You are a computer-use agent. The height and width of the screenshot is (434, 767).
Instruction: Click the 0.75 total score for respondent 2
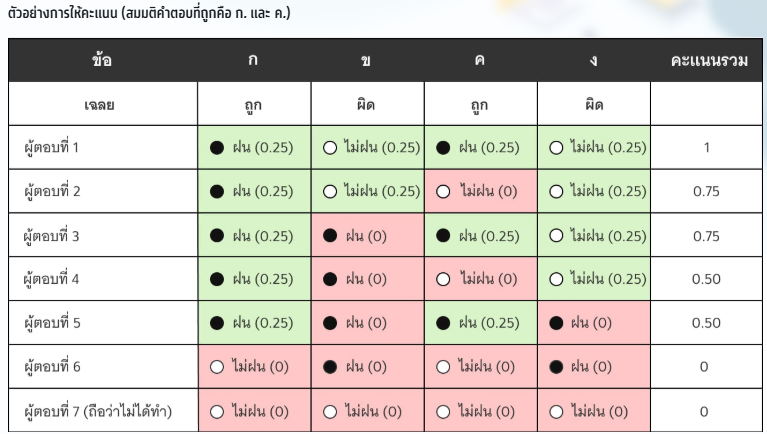point(706,192)
